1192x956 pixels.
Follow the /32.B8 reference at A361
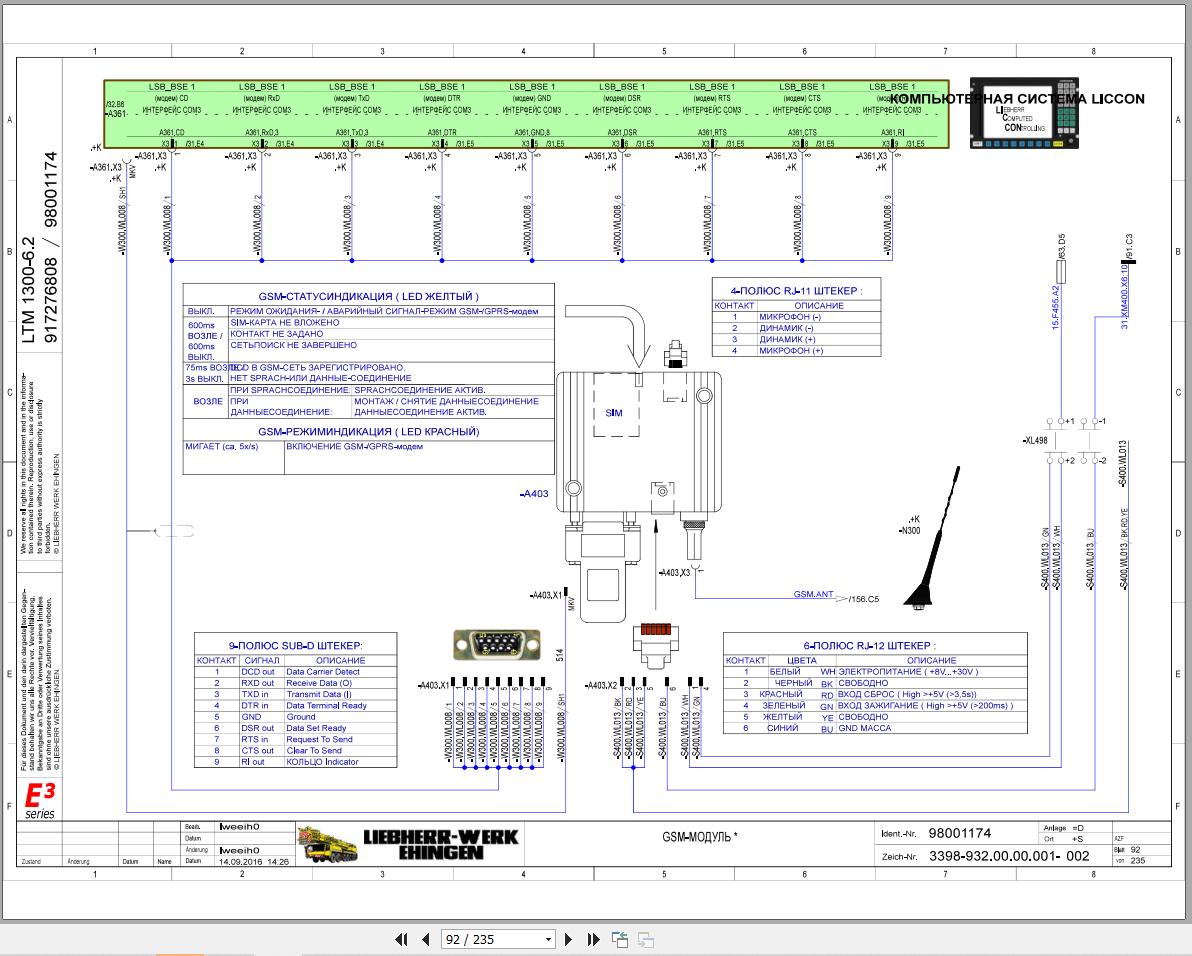[115, 104]
